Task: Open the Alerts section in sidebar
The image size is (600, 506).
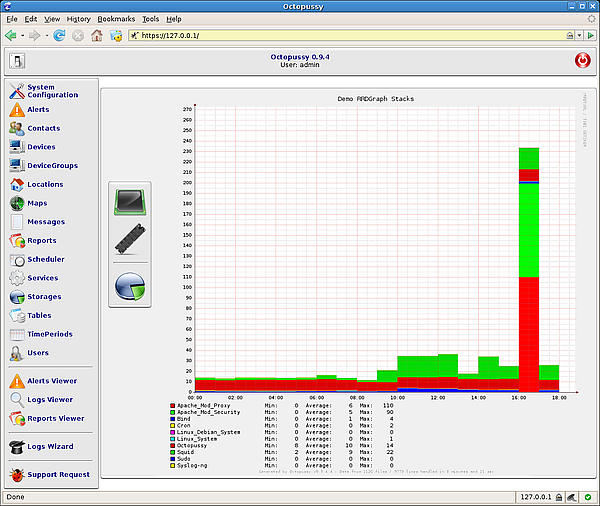Action: [x=38, y=110]
